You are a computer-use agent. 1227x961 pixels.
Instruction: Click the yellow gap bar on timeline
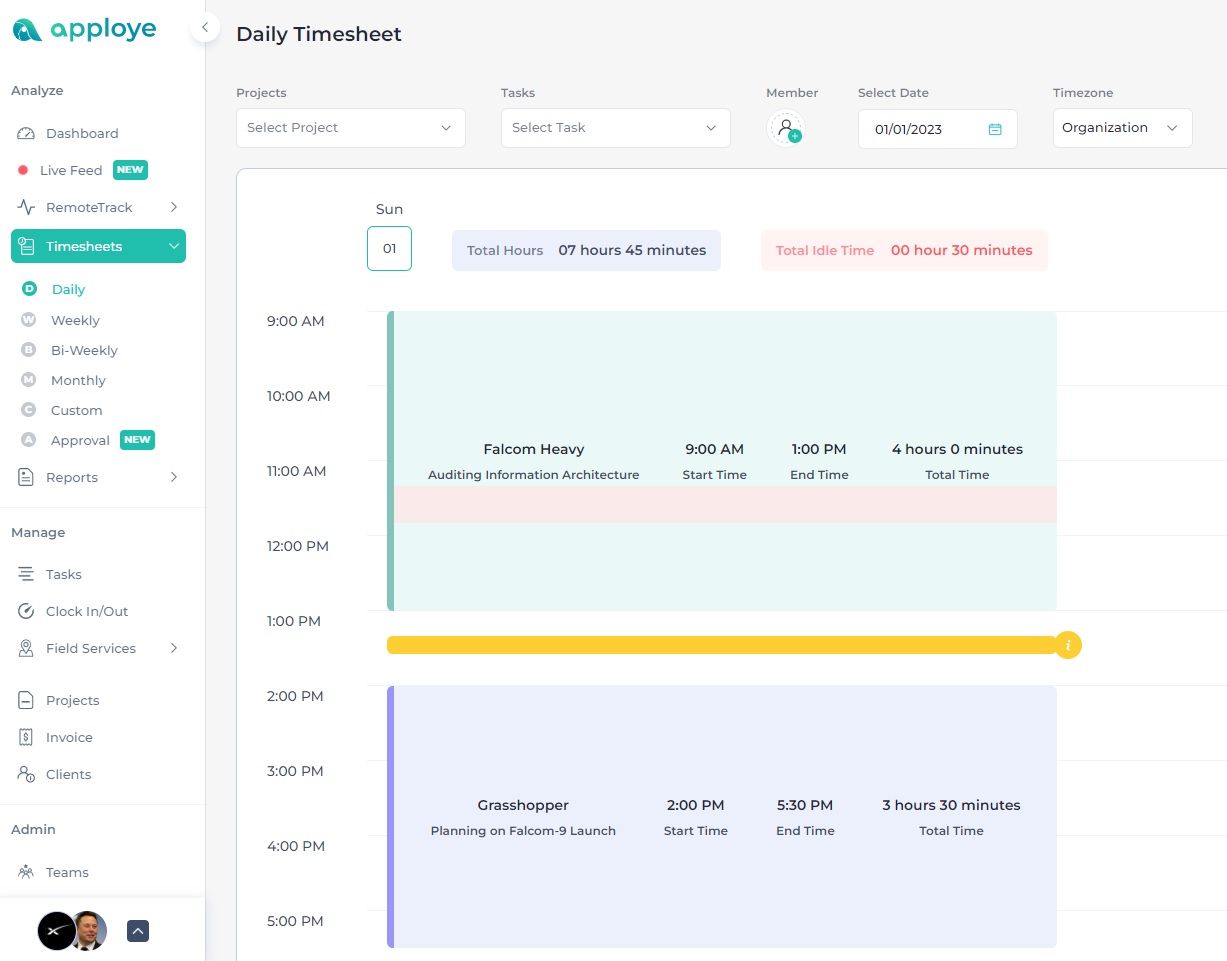(721, 645)
